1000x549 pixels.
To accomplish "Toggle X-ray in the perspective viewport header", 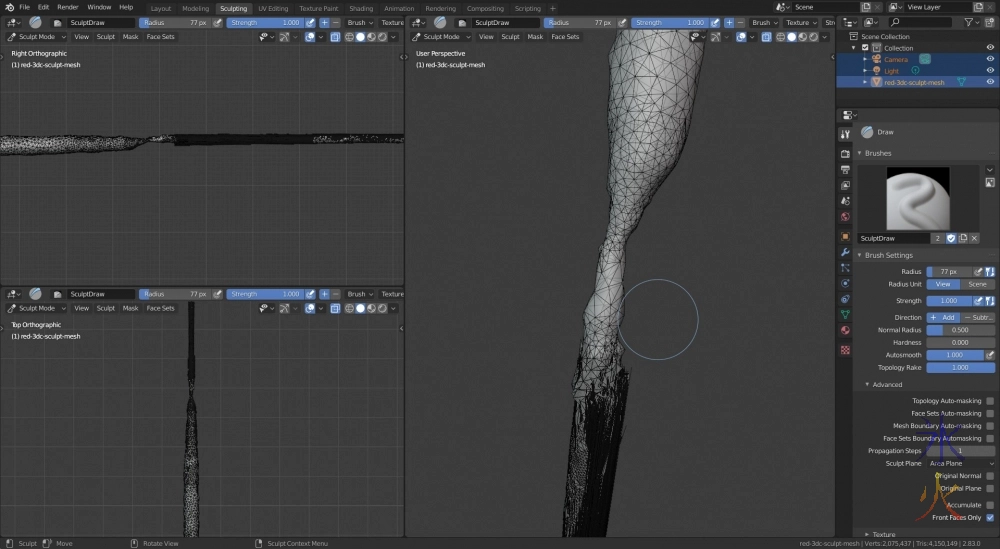I will click(x=768, y=37).
